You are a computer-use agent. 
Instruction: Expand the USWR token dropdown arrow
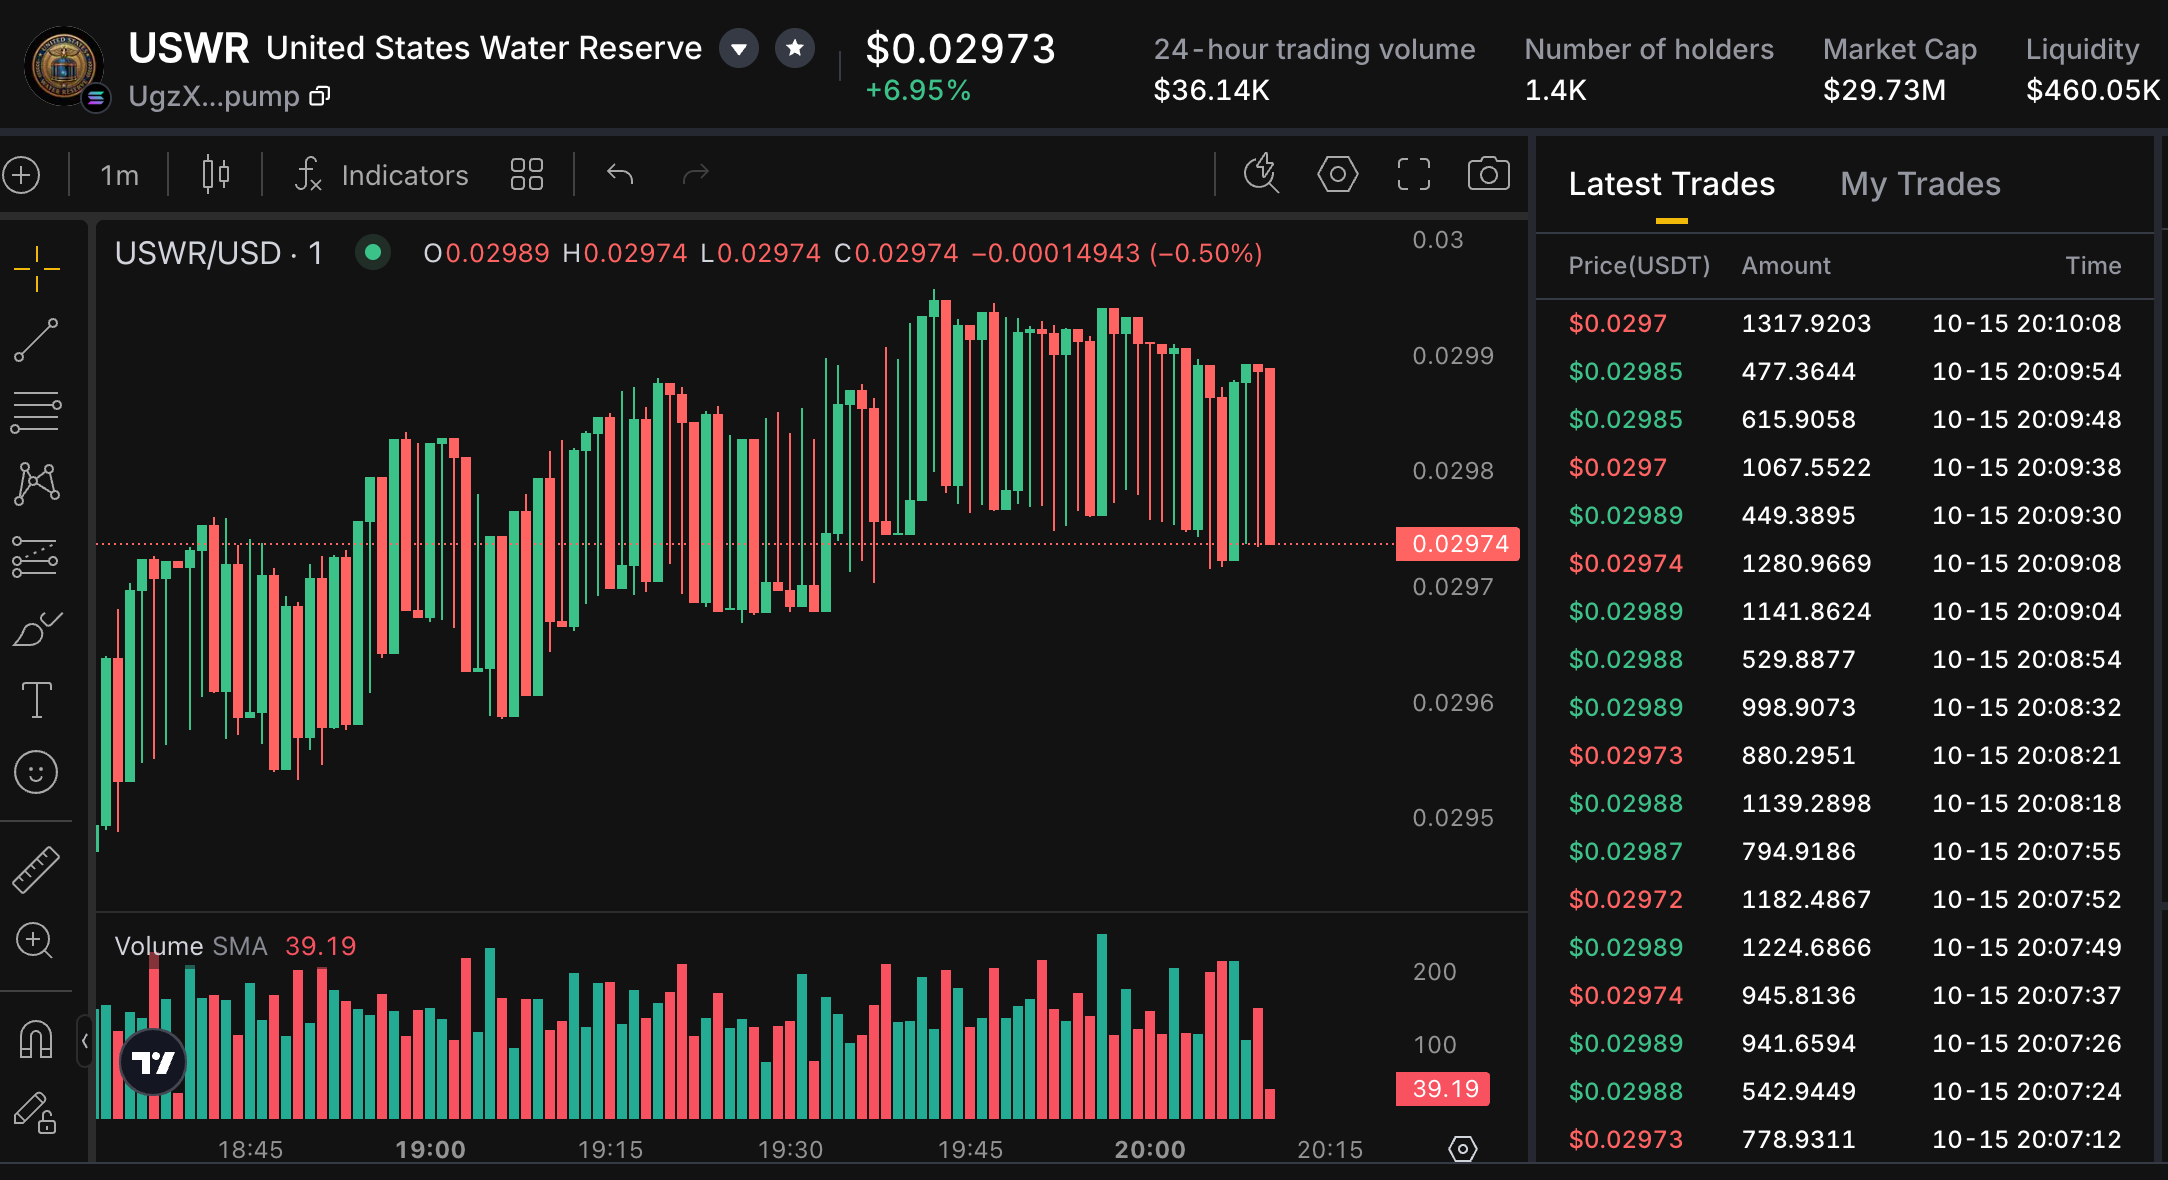click(739, 48)
